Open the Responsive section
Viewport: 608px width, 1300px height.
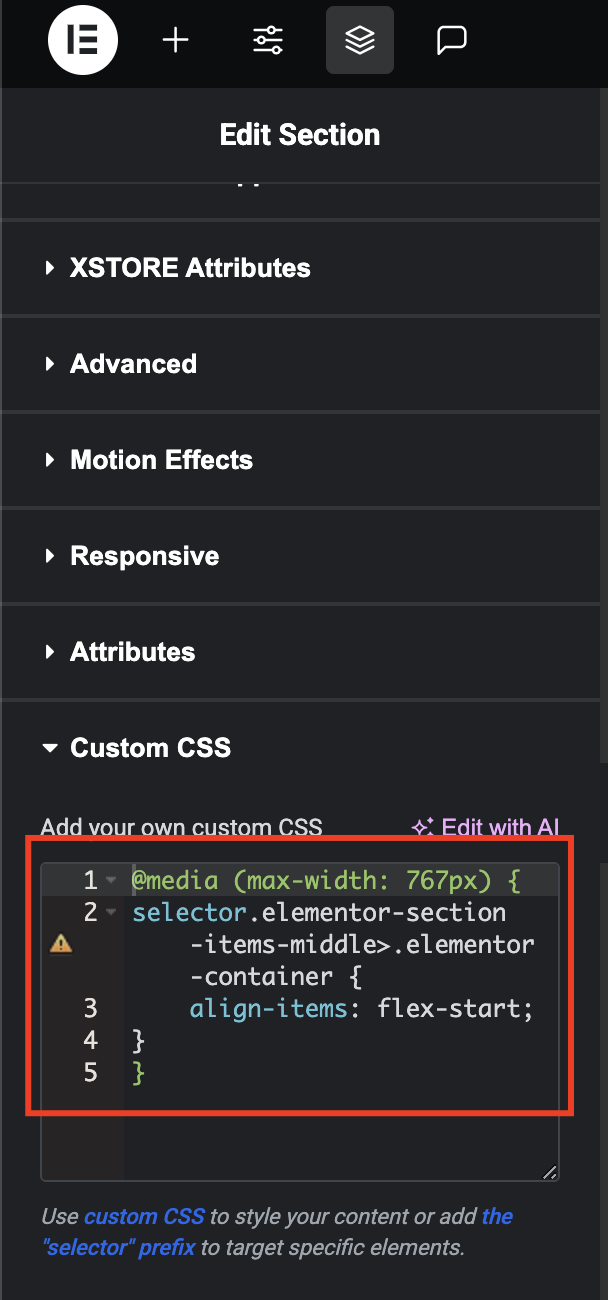[x=304, y=556]
